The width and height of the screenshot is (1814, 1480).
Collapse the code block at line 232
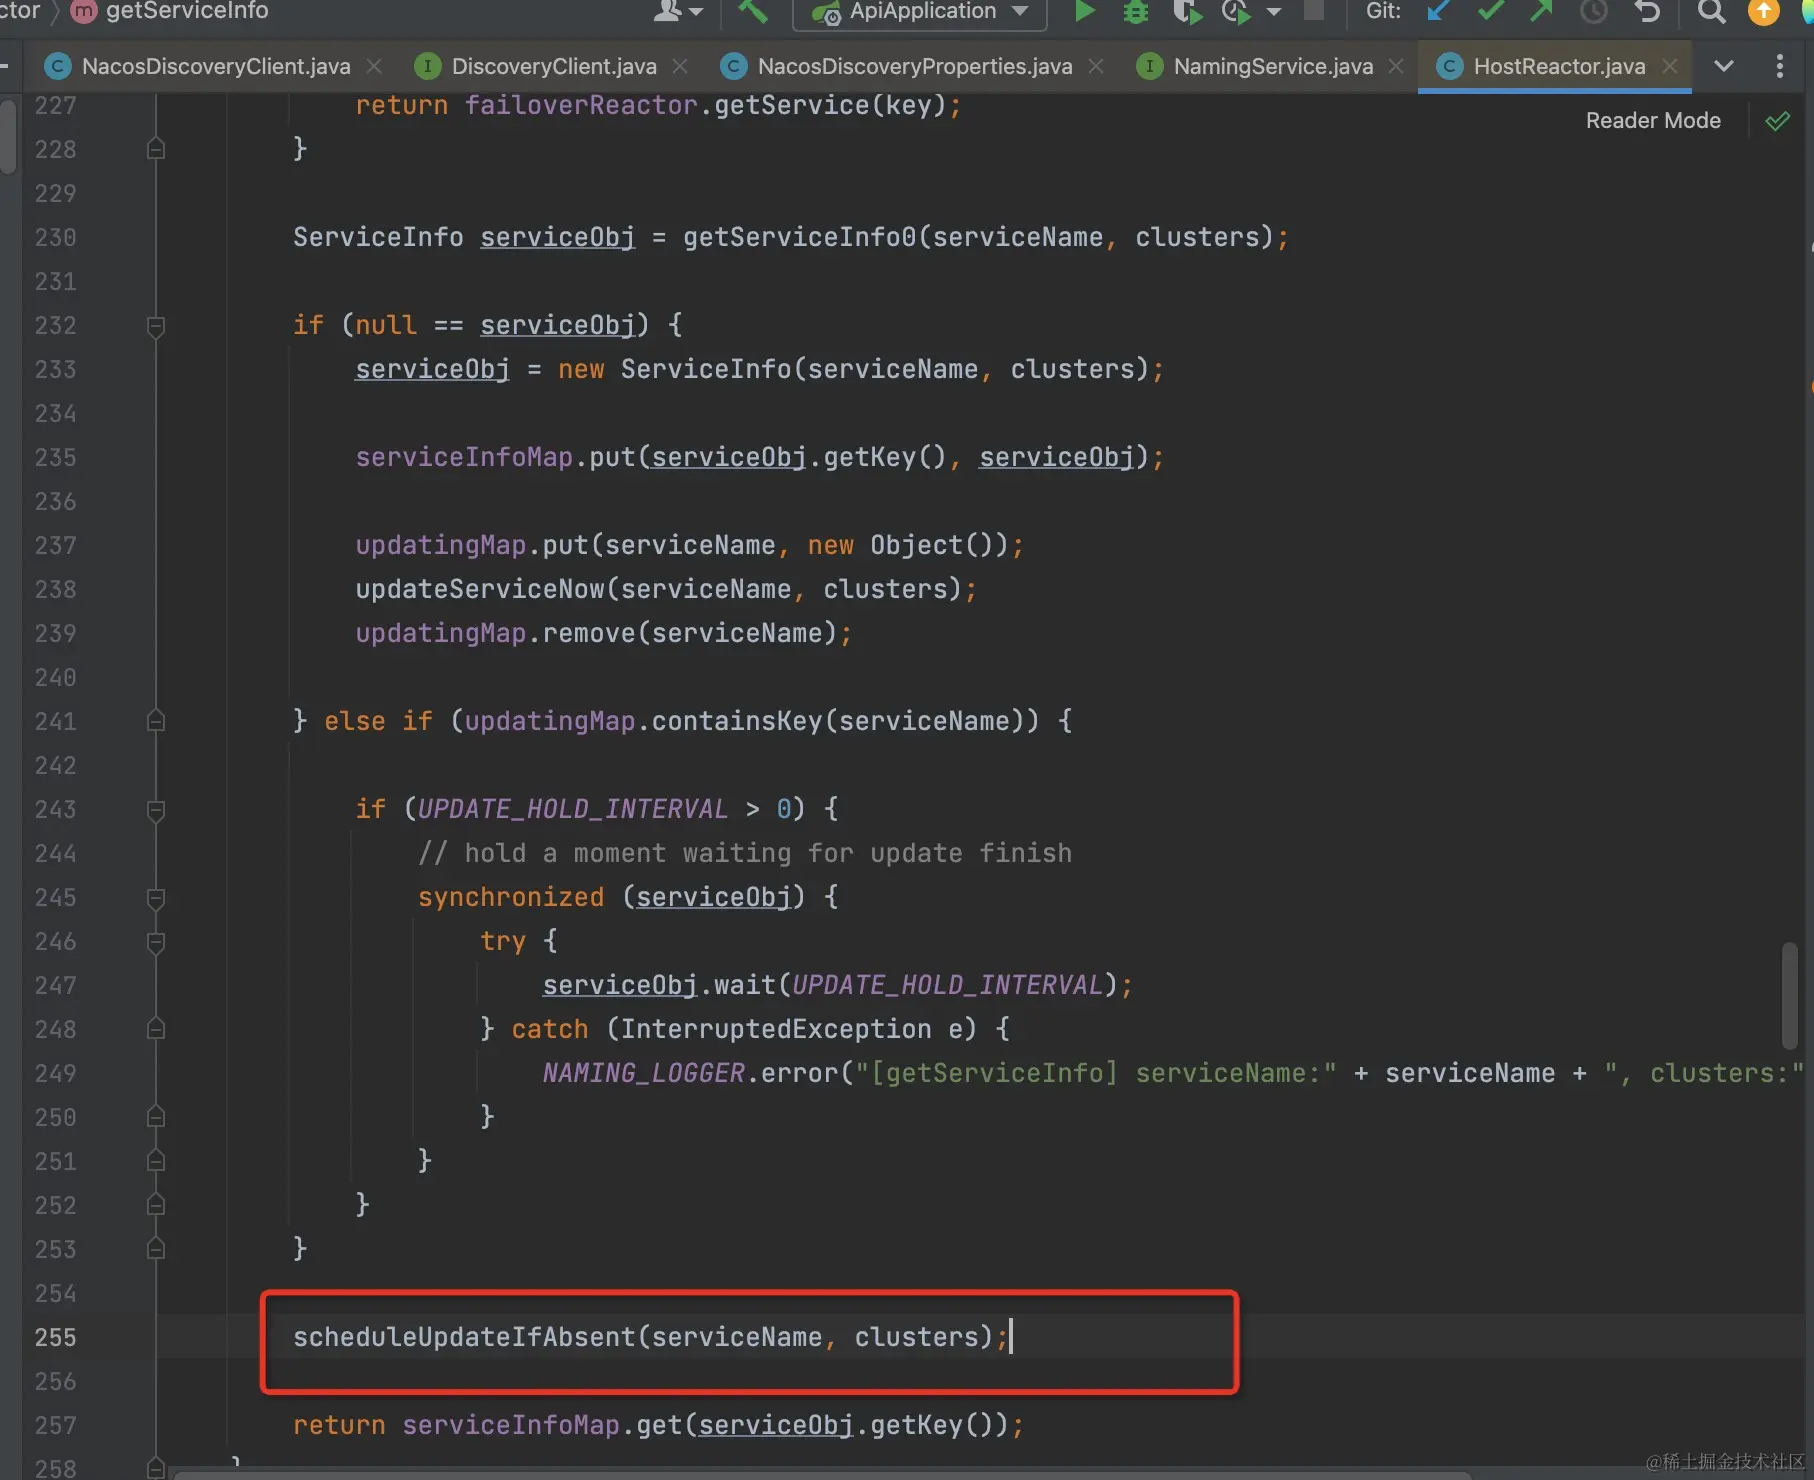point(156,326)
